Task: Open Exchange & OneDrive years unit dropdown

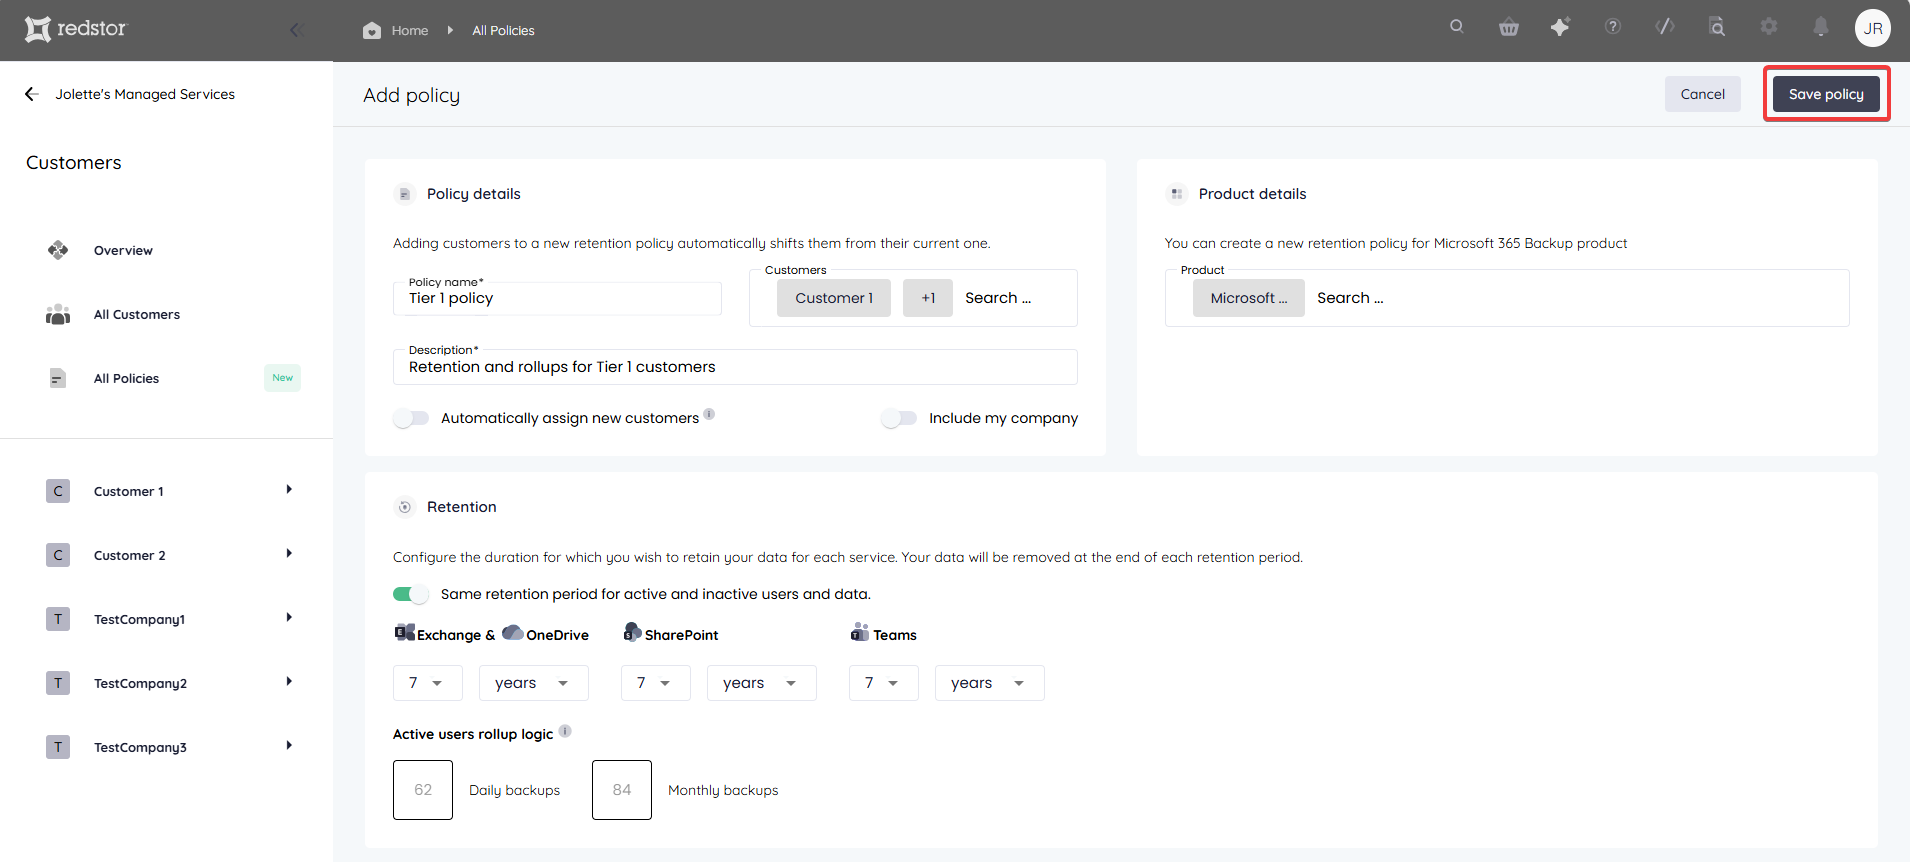Action: [x=534, y=683]
